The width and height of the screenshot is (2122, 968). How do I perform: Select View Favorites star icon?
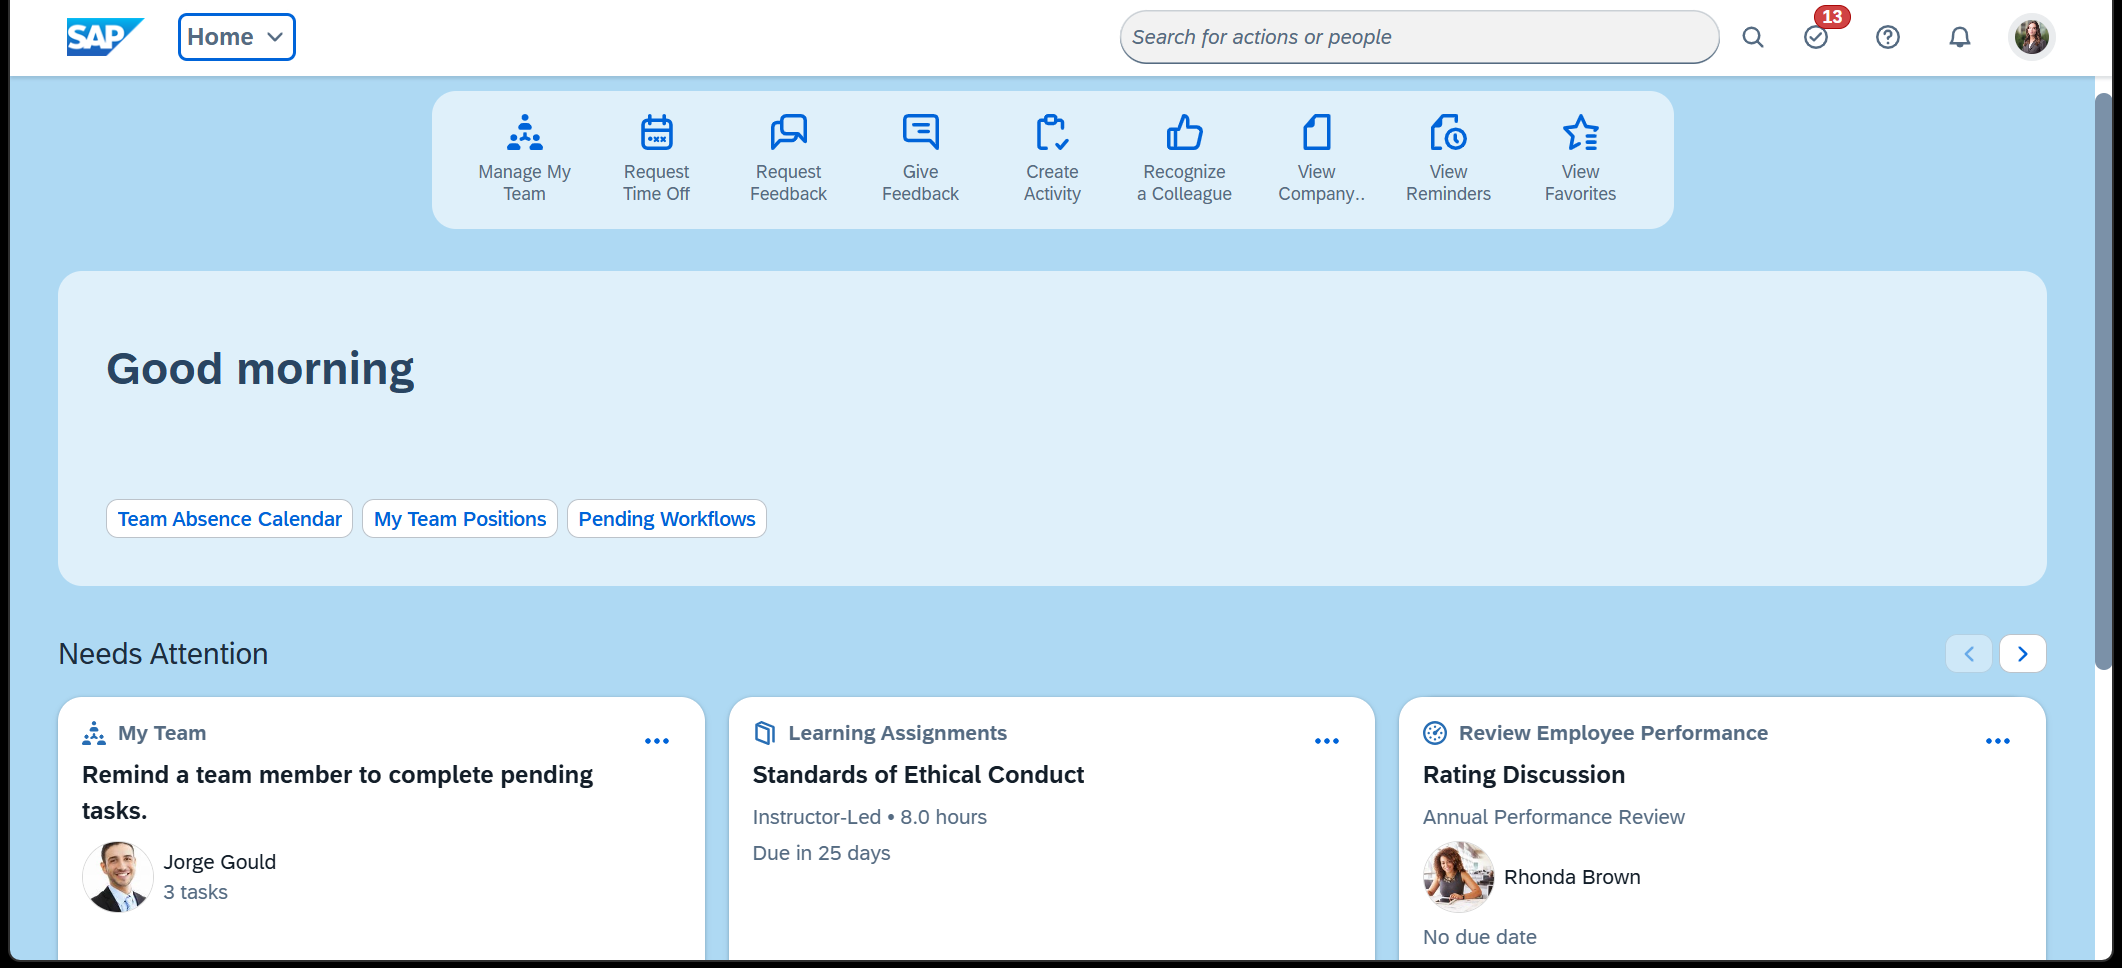[x=1579, y=131]
